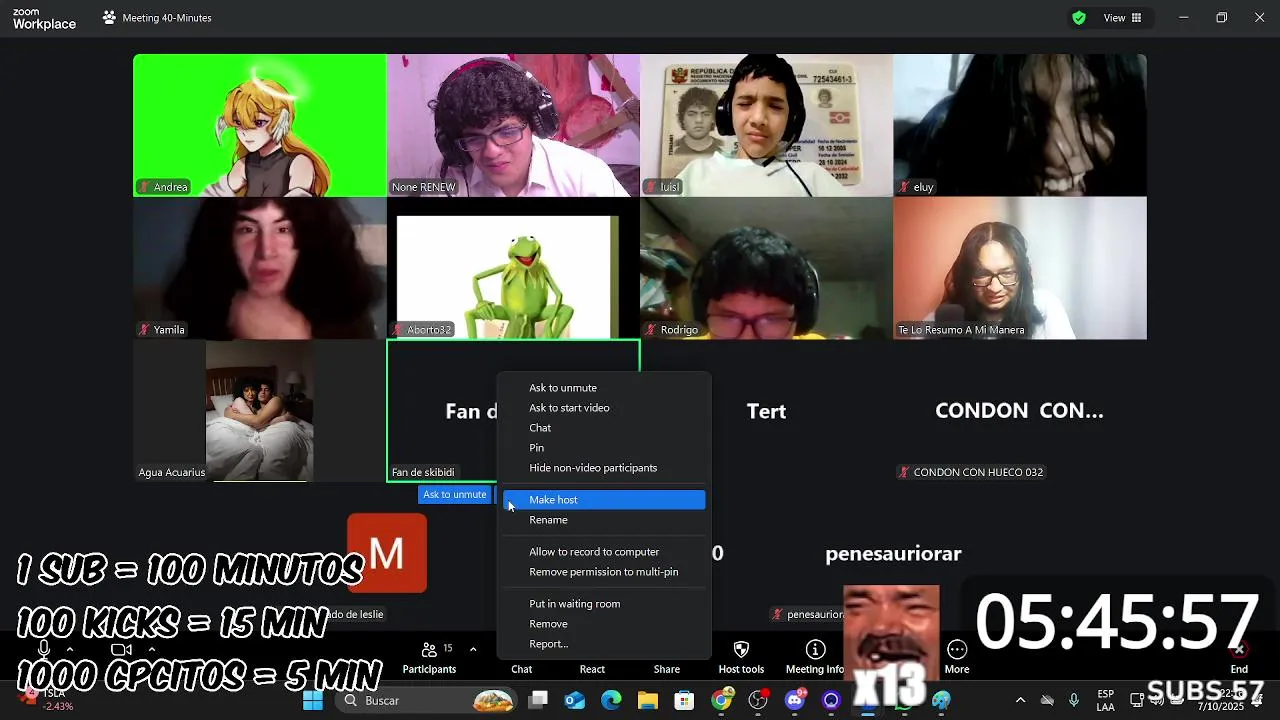Viewport: 1280px width, 720px height.
Task: Choose Remove permission to multi-pin
Action: [604, 572]
